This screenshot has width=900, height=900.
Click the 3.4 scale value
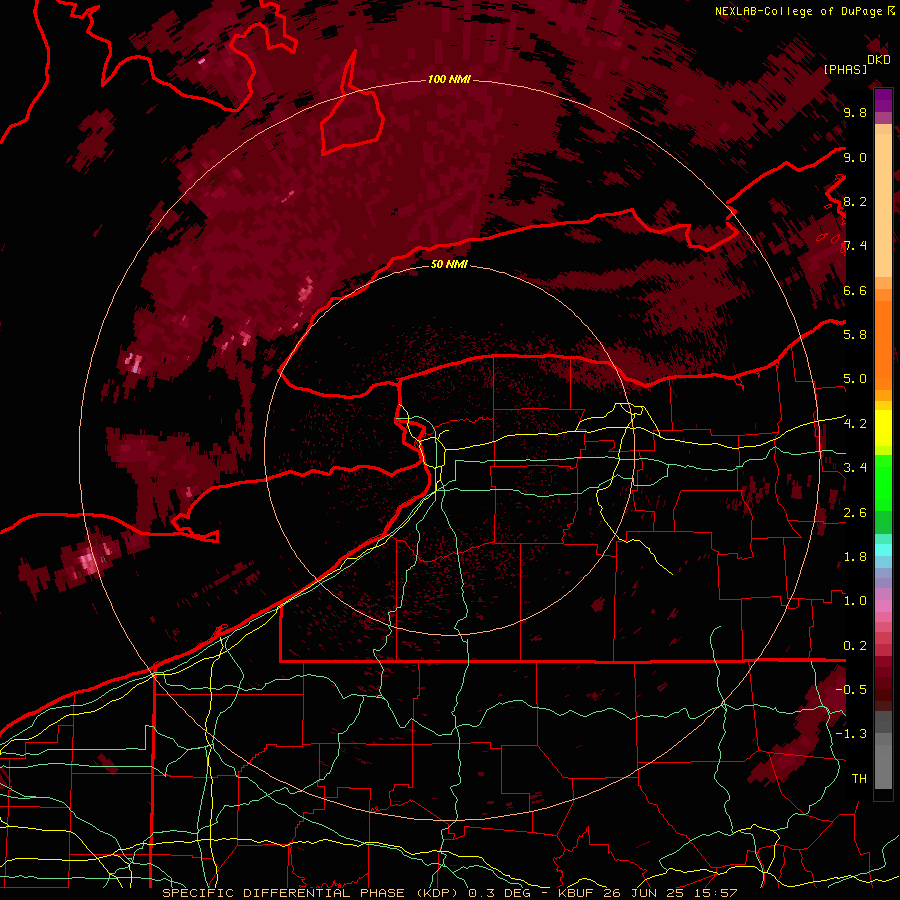855,468
